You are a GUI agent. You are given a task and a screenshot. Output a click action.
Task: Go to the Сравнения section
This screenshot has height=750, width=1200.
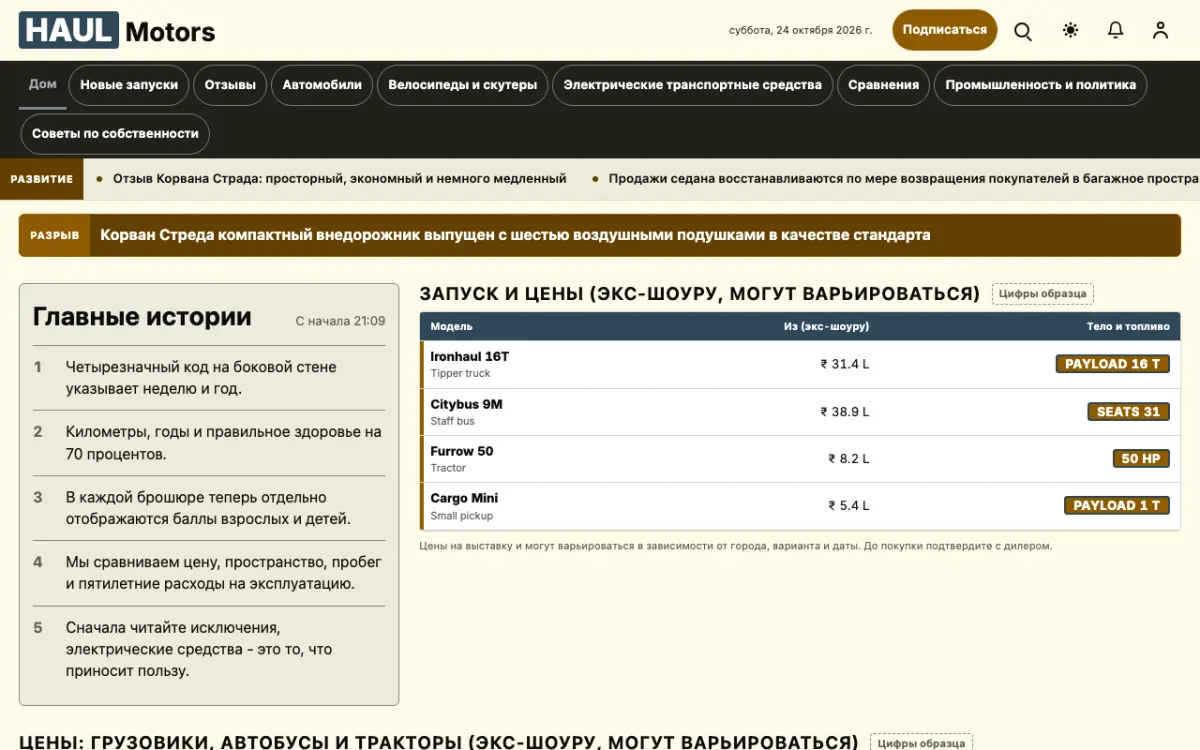(884, 85)
